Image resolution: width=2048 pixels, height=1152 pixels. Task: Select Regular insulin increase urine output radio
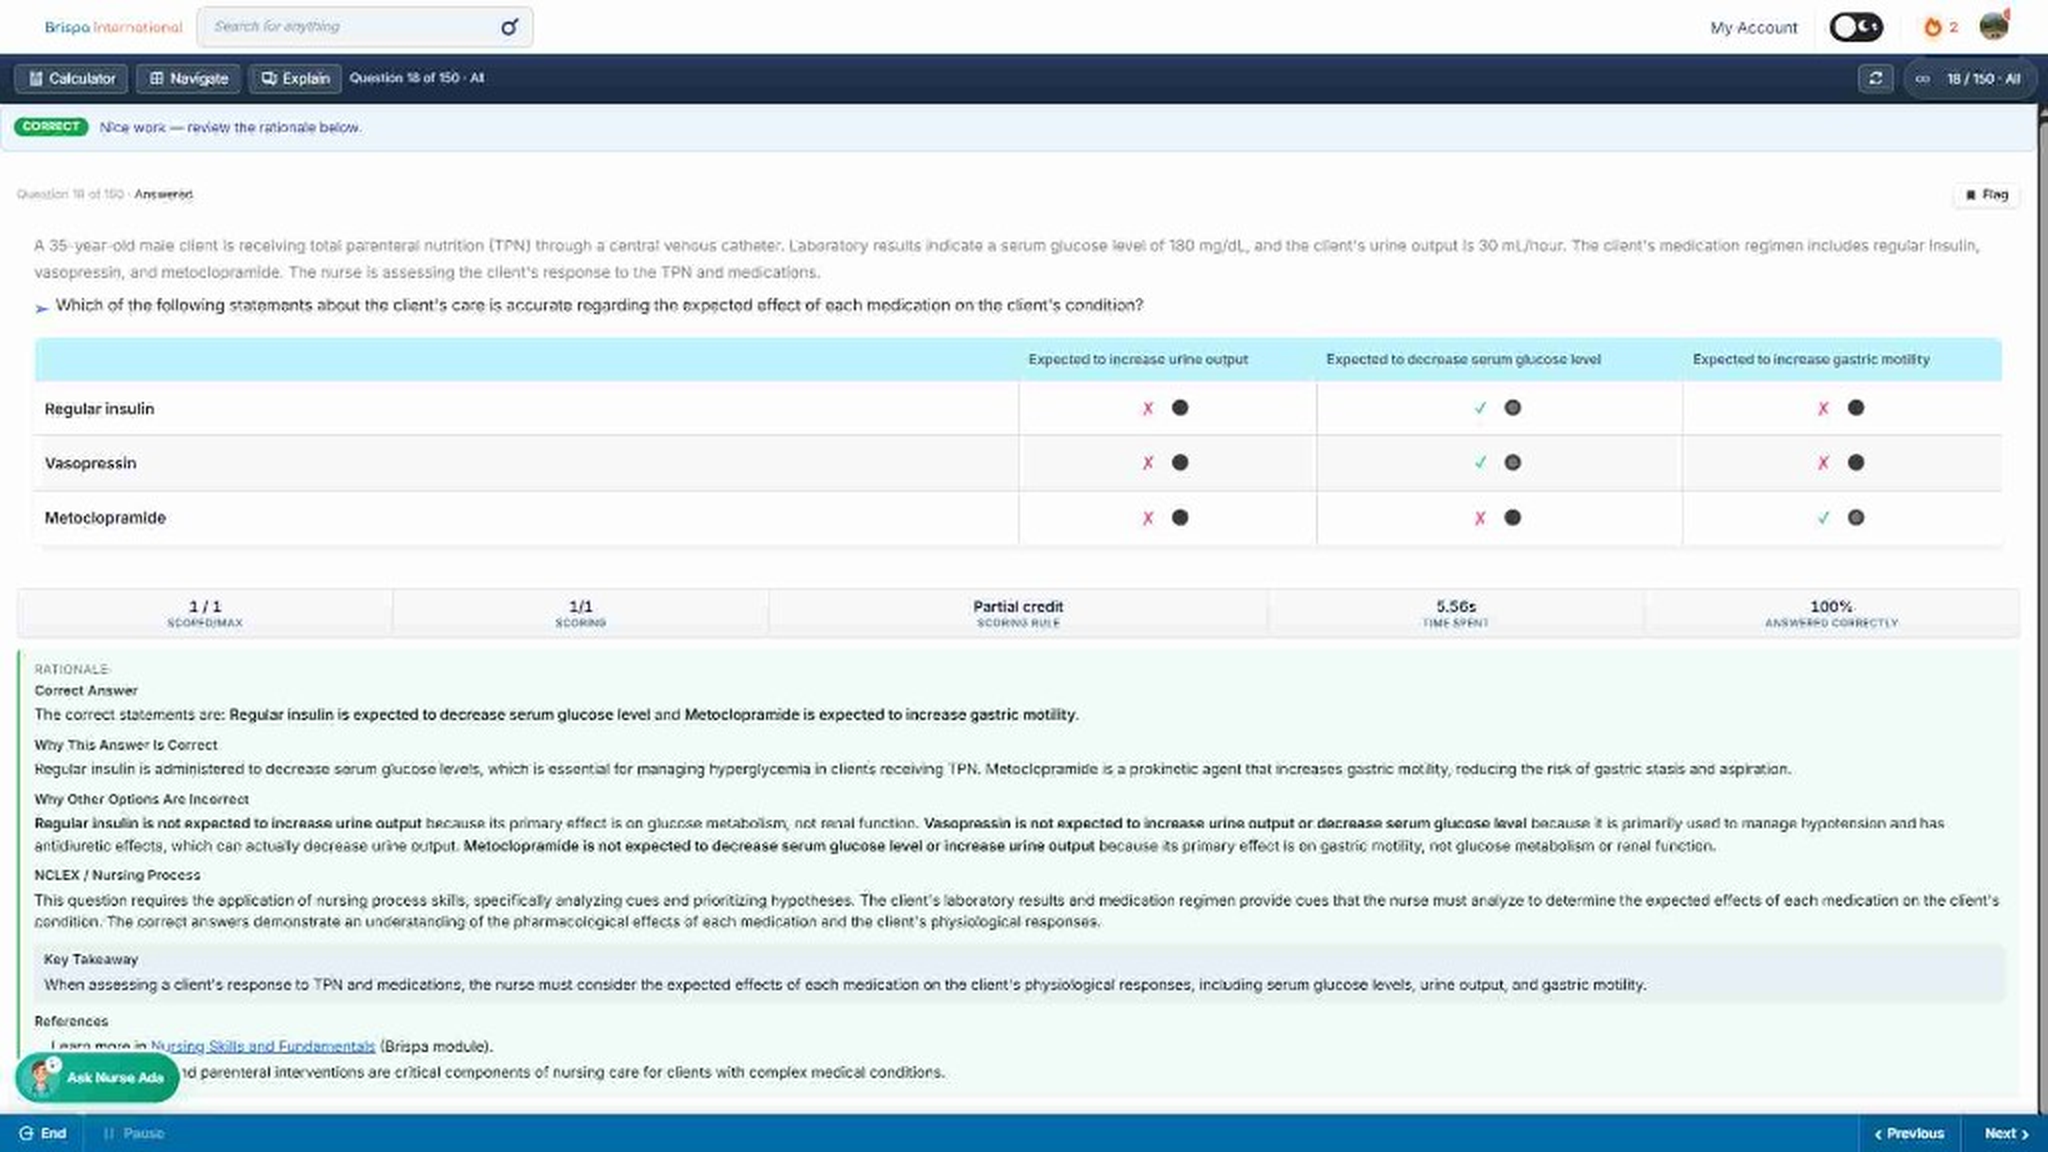tap(1180, 408)
